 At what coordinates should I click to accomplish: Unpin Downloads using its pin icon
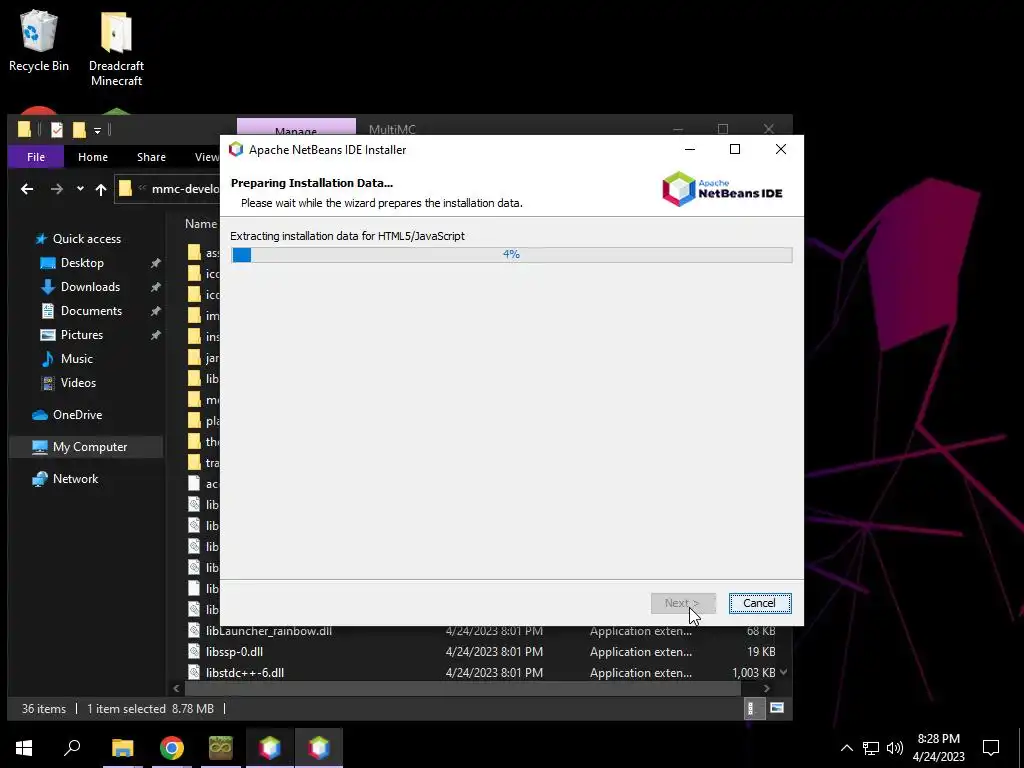pos(155,287)
